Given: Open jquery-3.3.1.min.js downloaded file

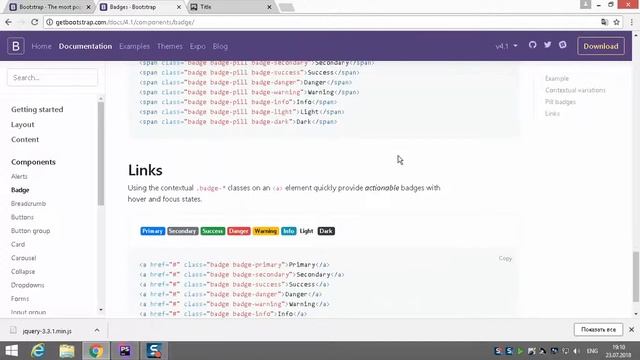Looking at the screenshot, I should [x=47, y=331].
